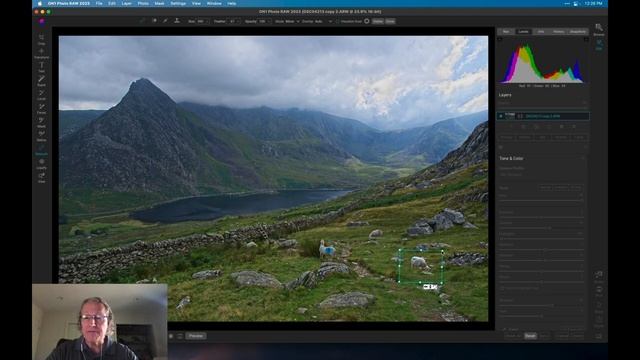Click the highlighted Reset button at bottom right

tap(530, 336)
